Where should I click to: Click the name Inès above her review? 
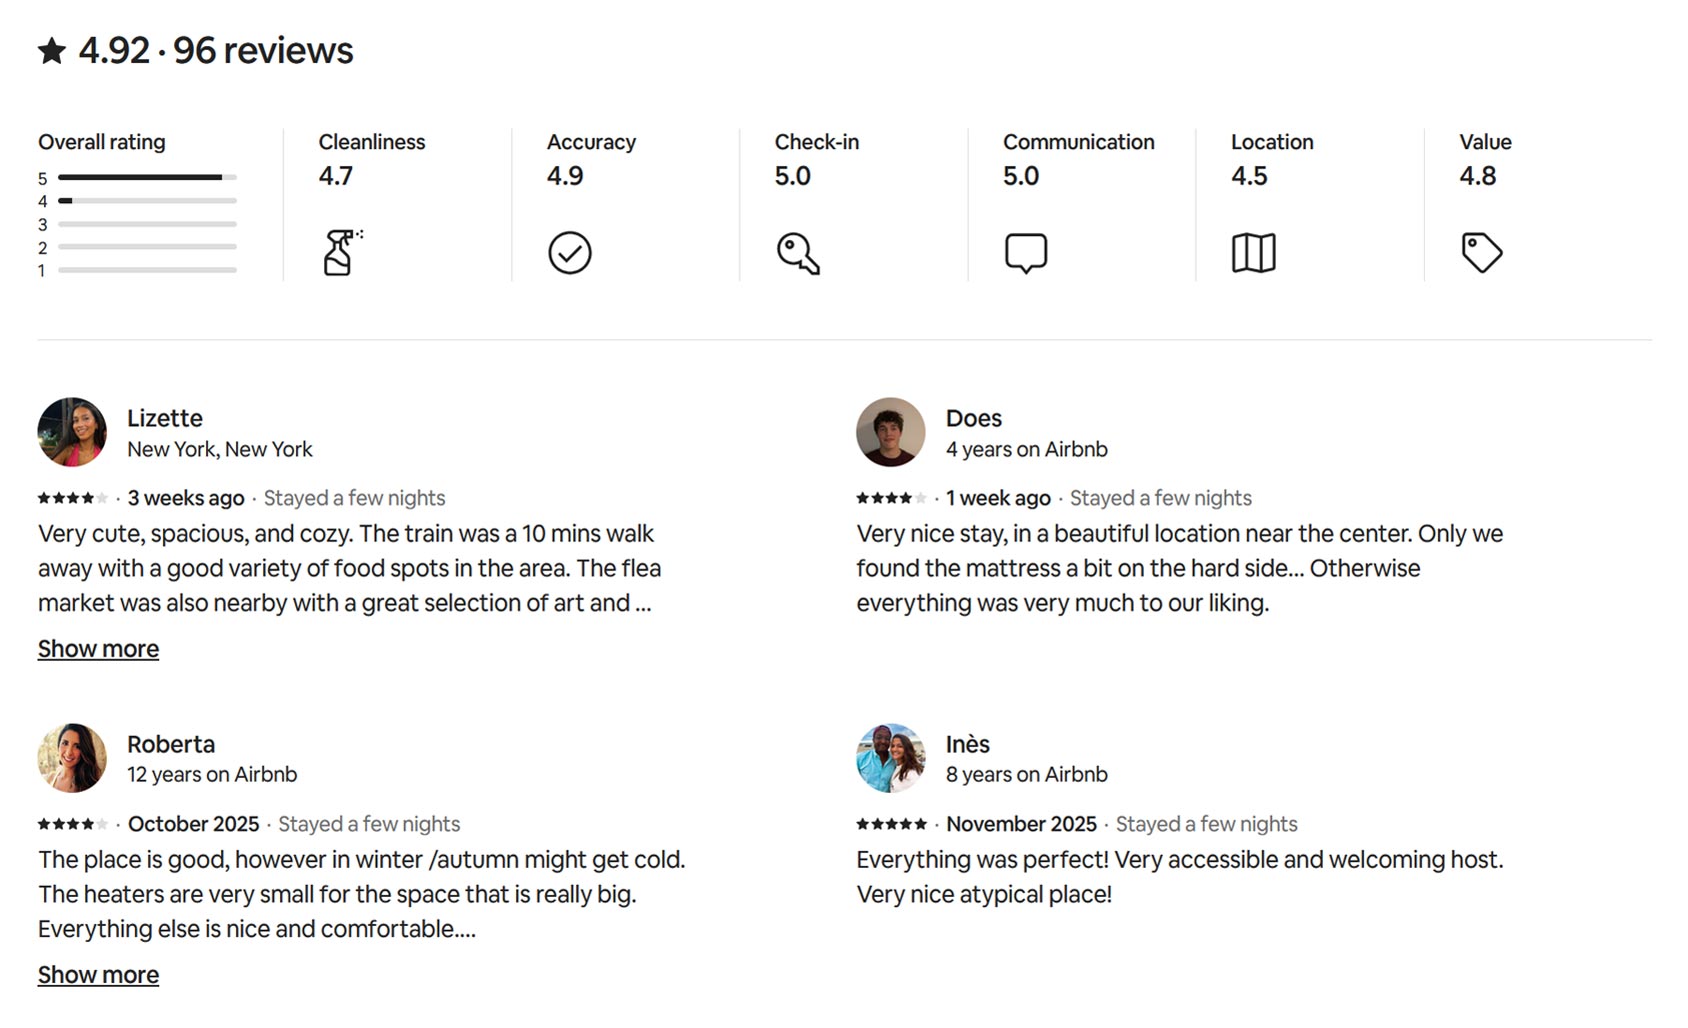968,744
